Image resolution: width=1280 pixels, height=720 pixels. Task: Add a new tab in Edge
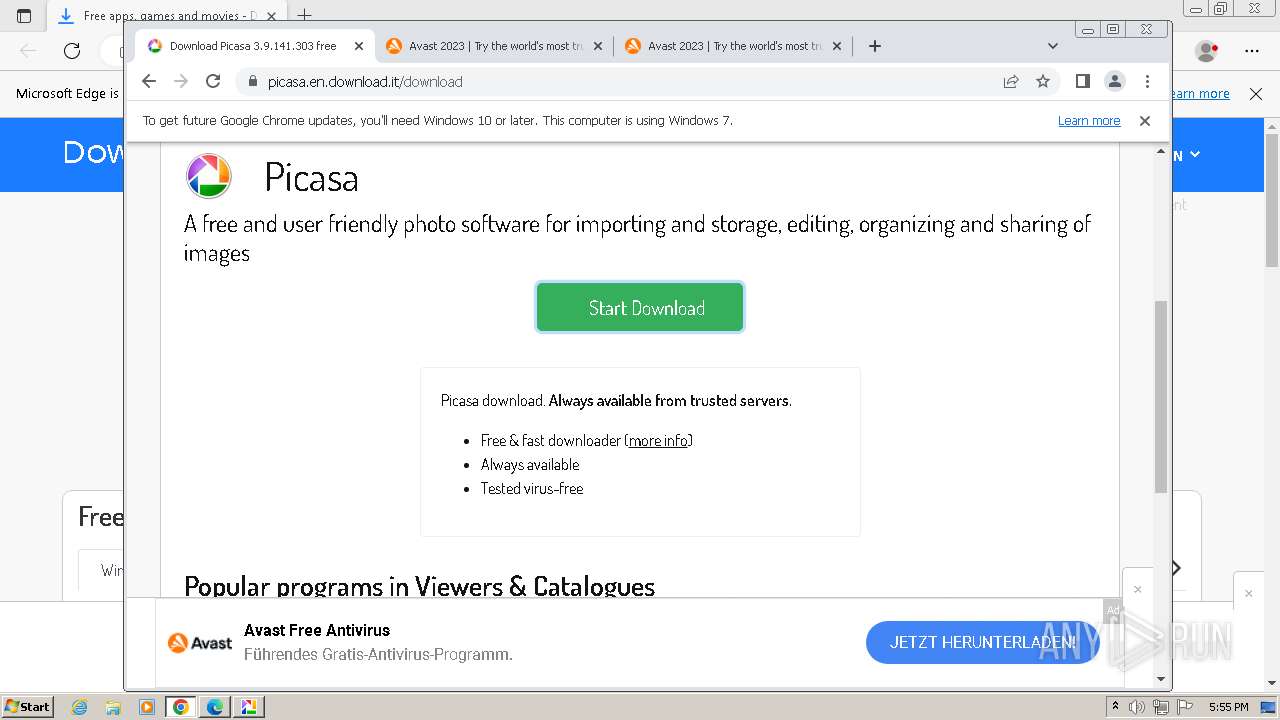tap(305, 16)
